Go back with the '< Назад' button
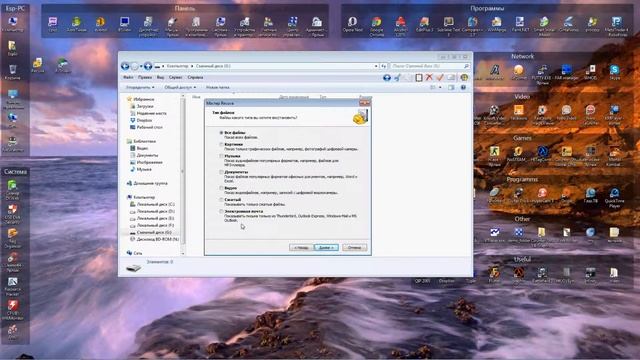Screen dimensions: 640x360 tap(301, 247)
